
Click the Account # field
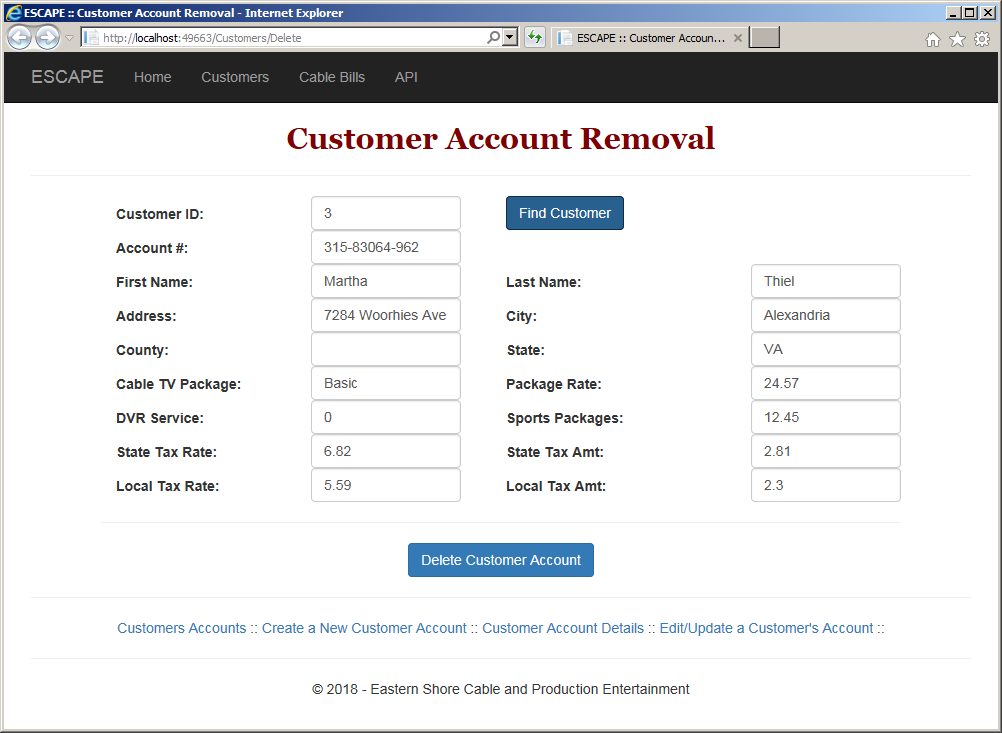click(x=386, y=247)
